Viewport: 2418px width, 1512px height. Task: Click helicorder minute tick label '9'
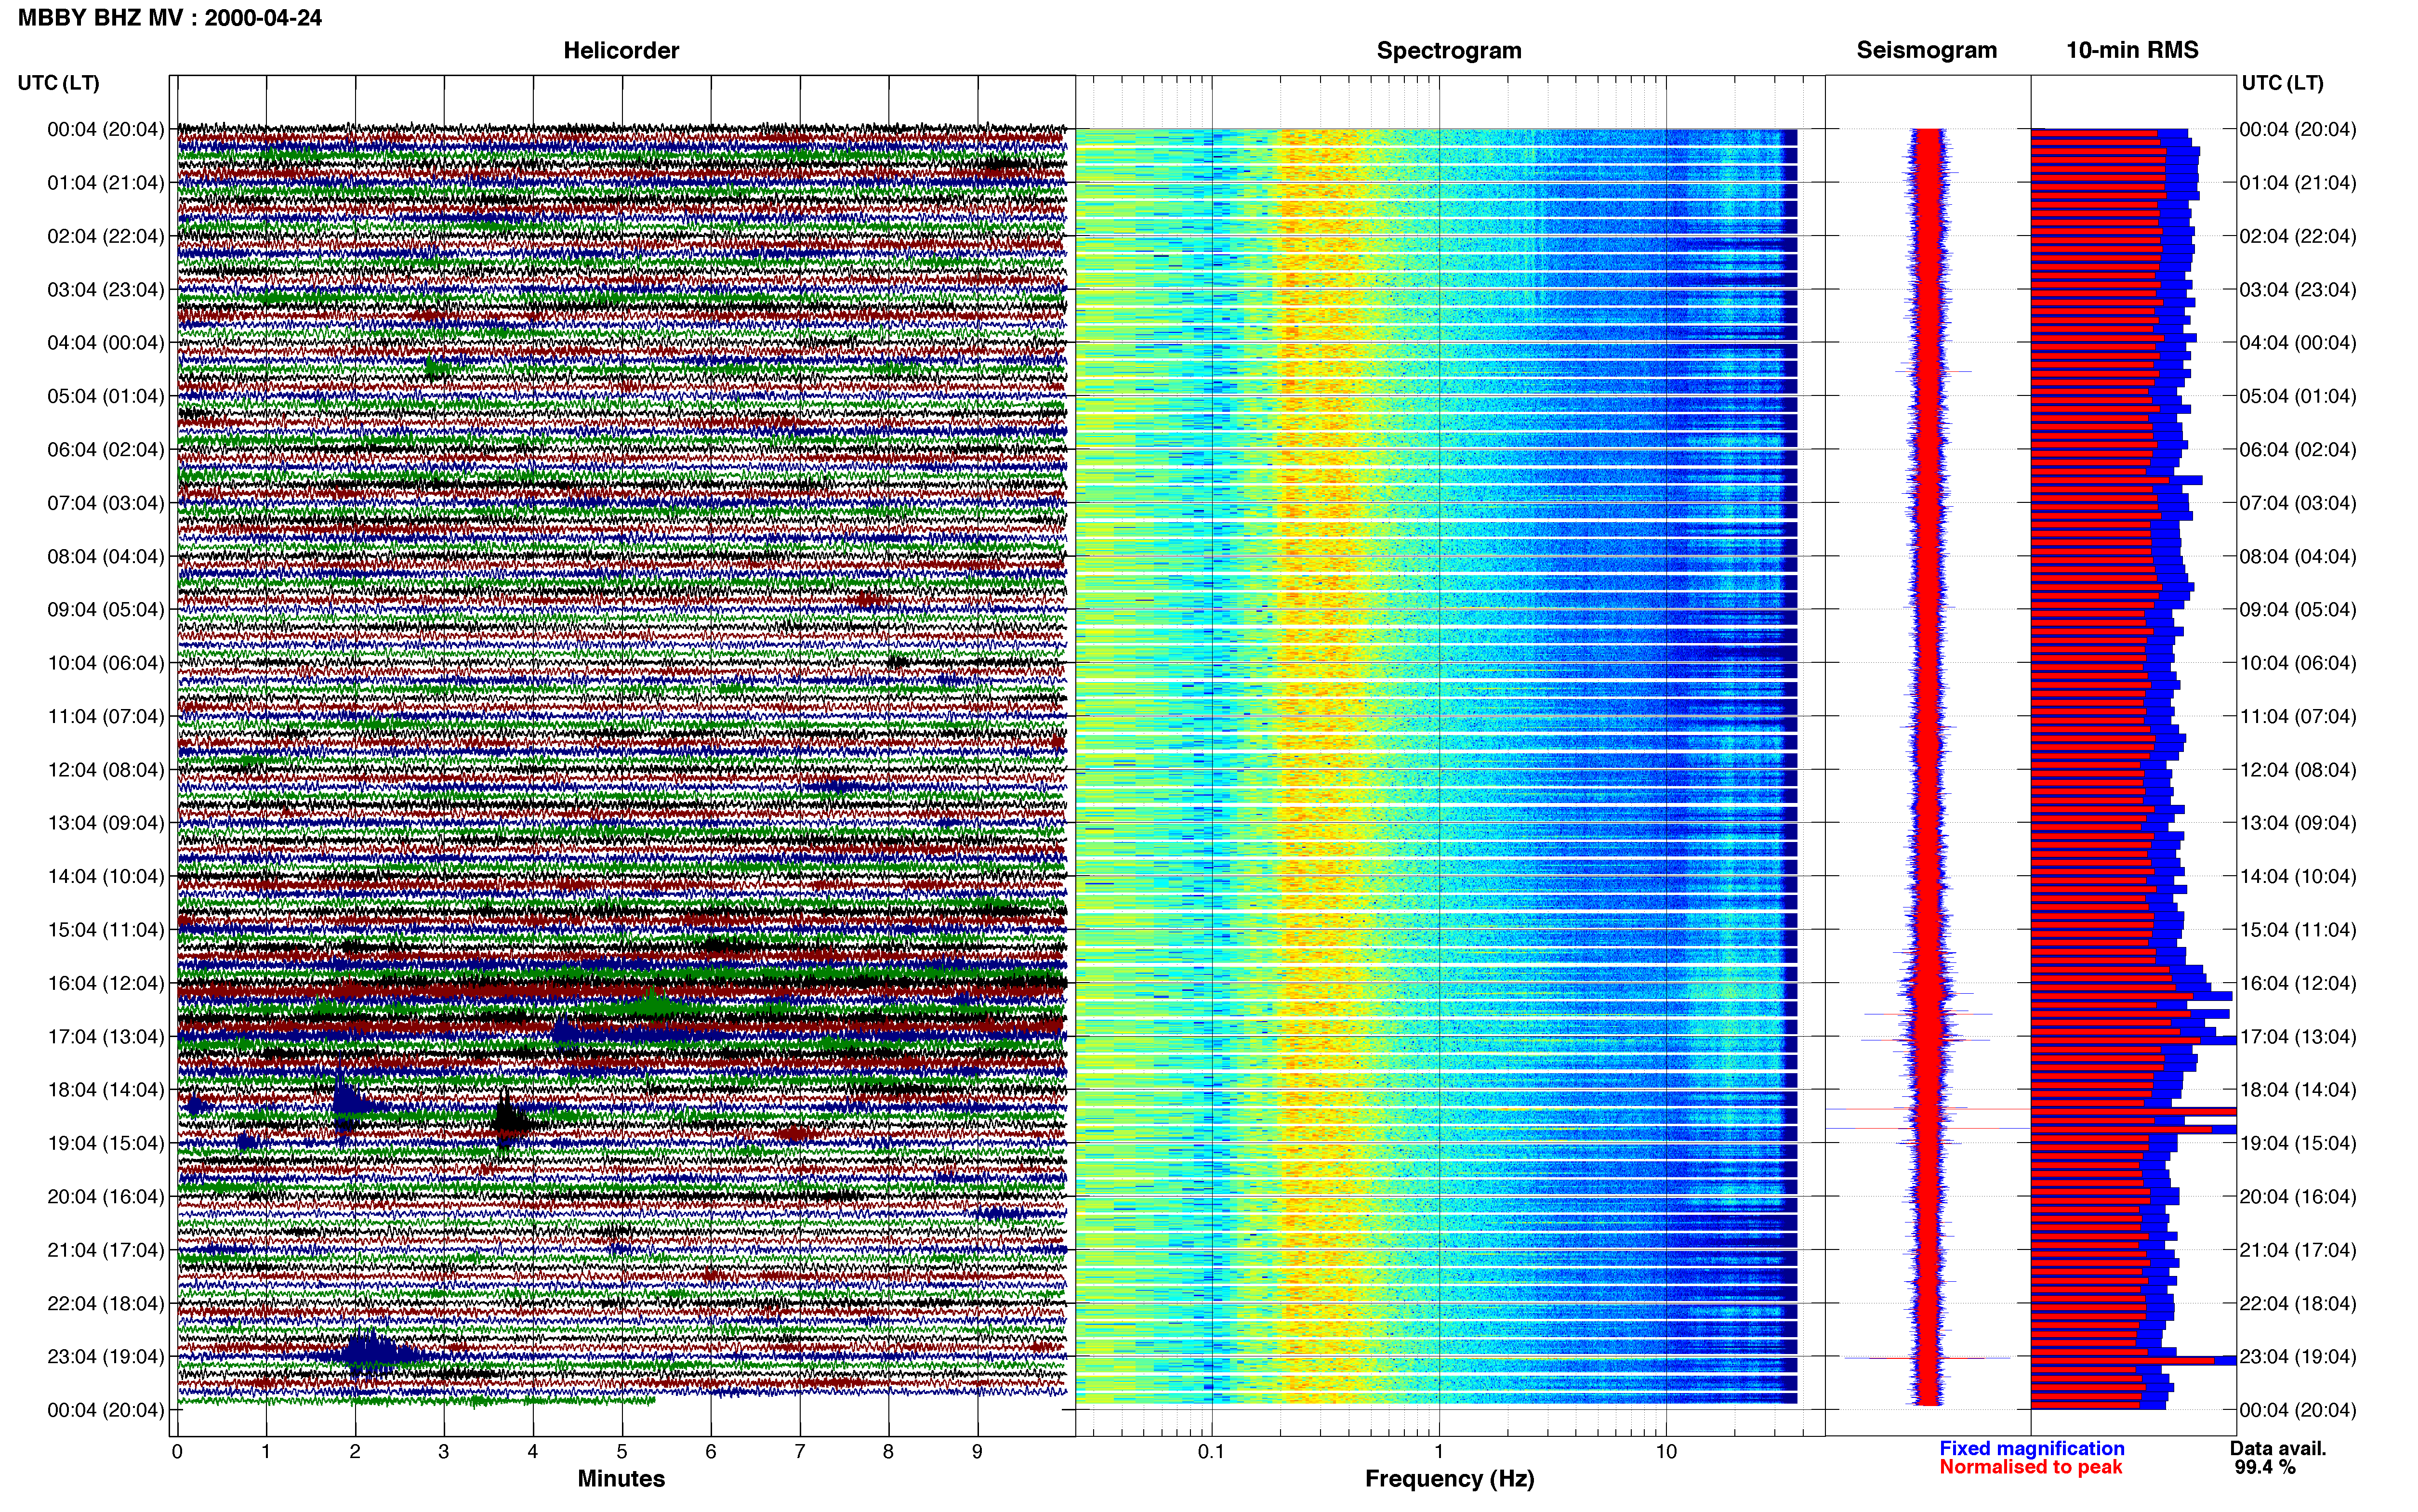977,1451
